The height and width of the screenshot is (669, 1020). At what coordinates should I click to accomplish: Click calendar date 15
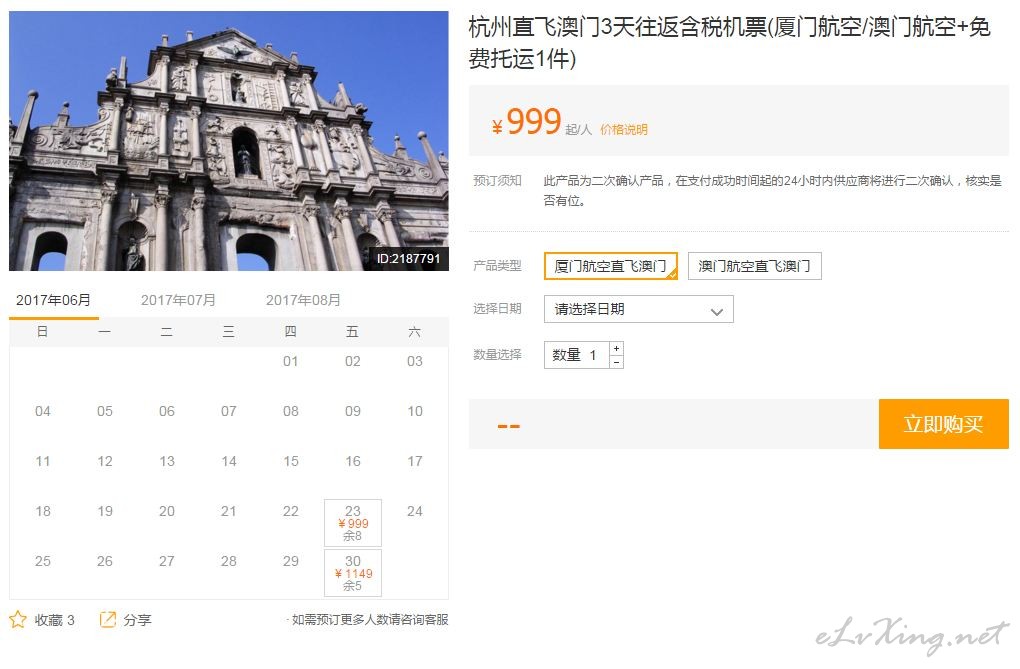click(291, 461)
